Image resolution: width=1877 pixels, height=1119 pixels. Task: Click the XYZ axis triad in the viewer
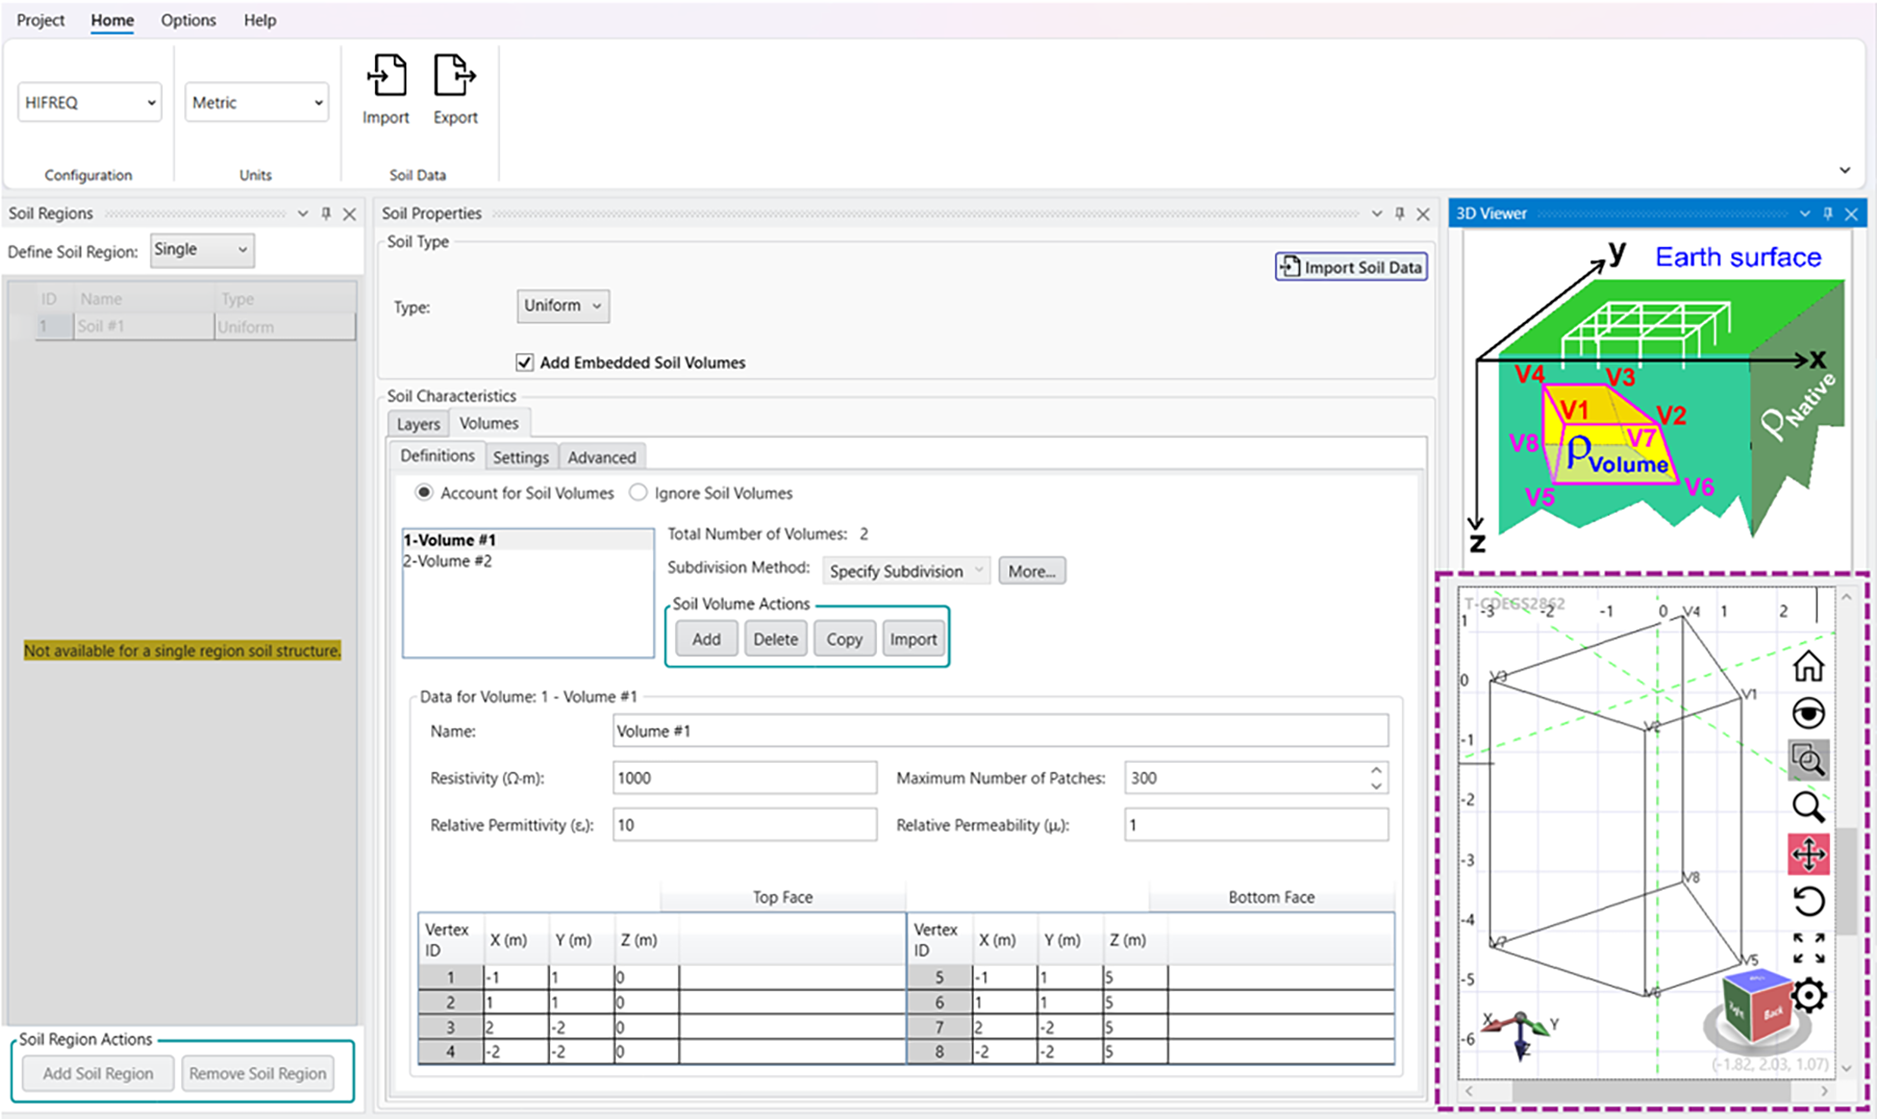(1520, 1036)
